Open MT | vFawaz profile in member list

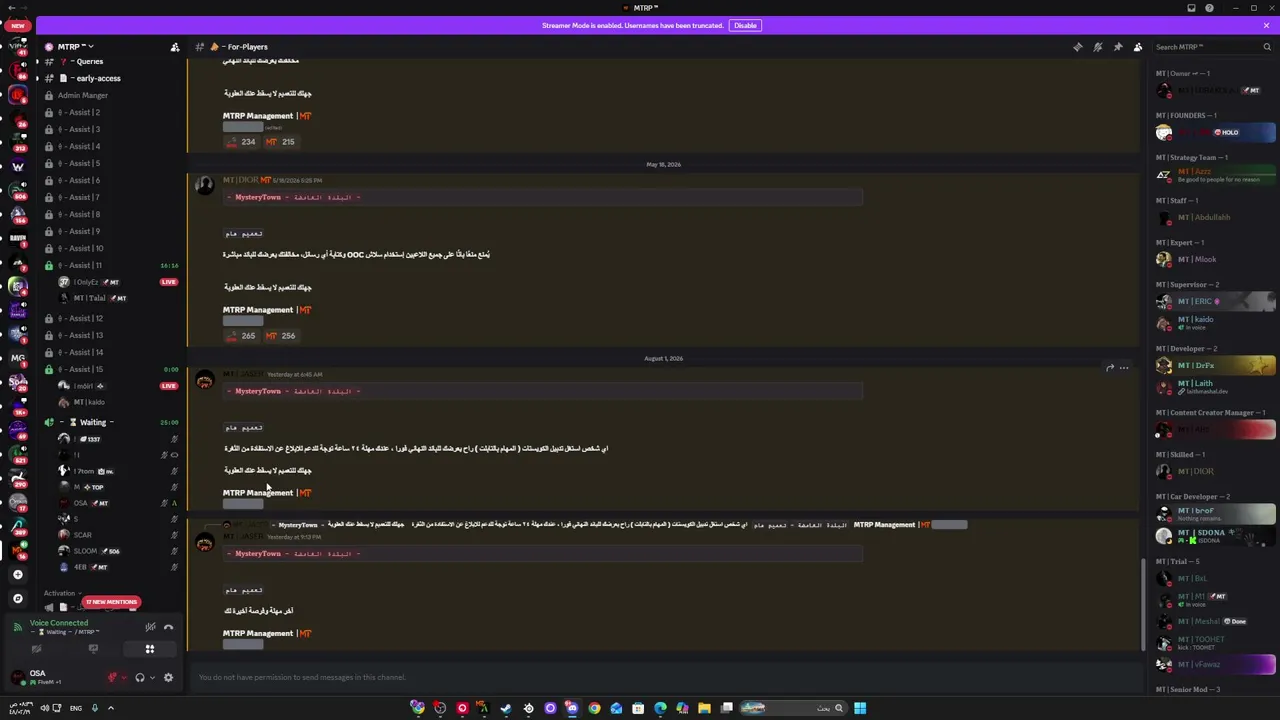click(1215, 664)
